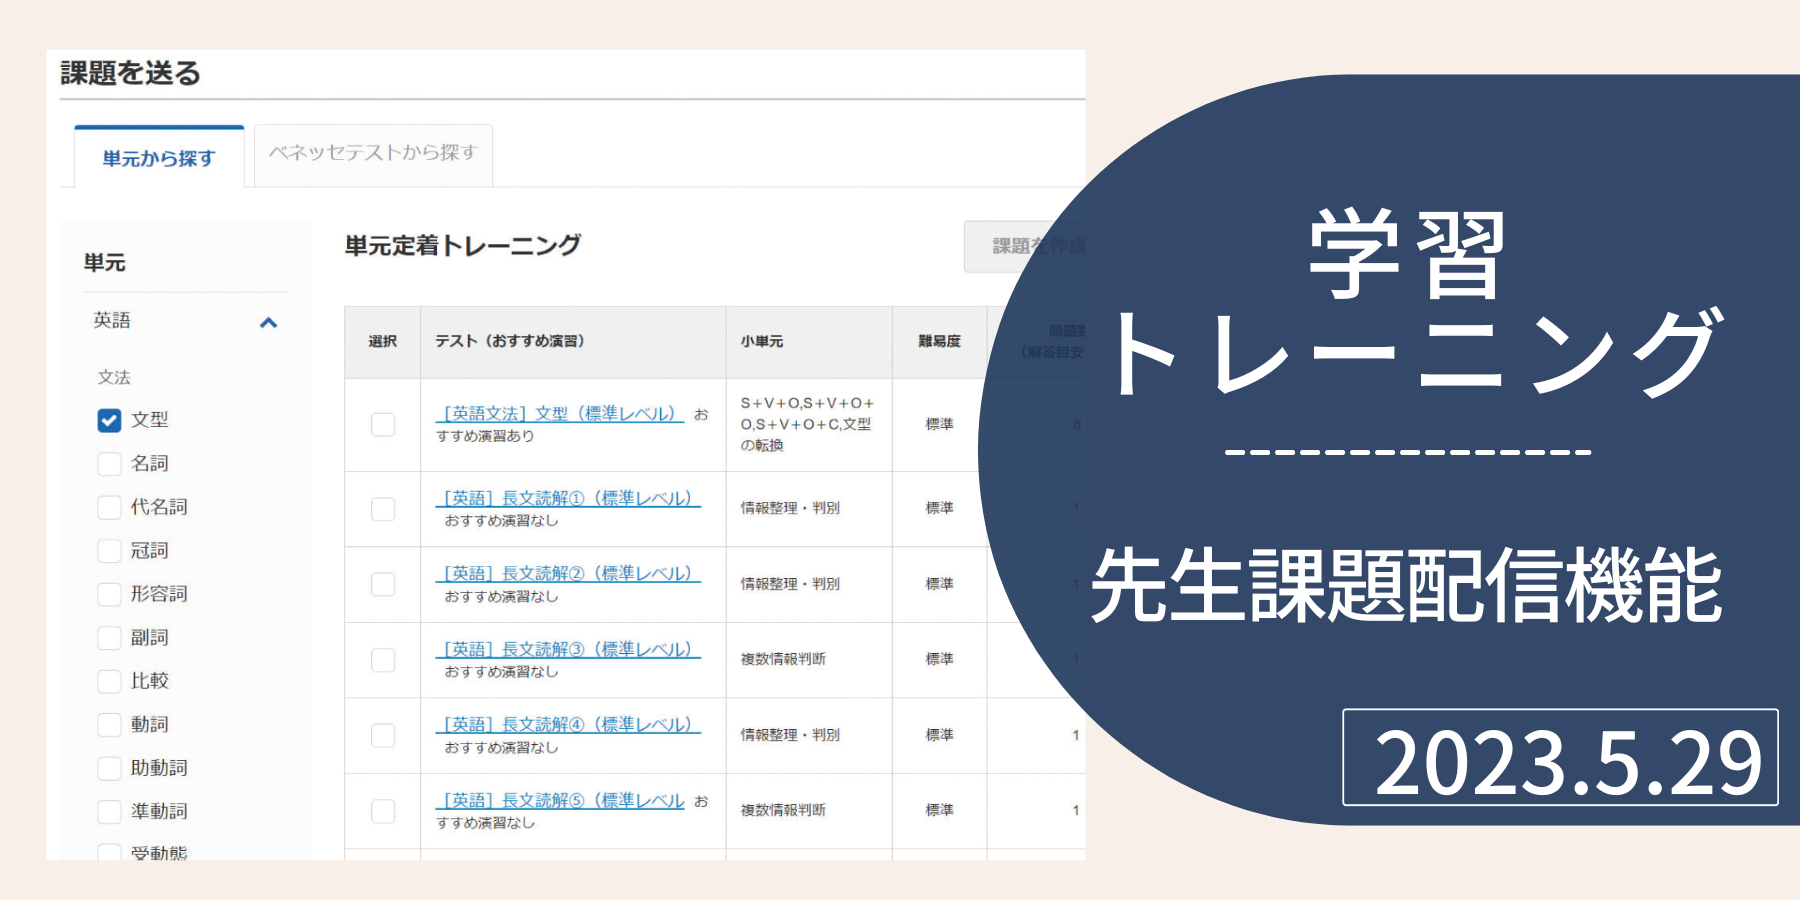This screenshot has height=900, width=1800.
Task: Toggle the 比較 checkbox
Action: click(x=109, y=681)
